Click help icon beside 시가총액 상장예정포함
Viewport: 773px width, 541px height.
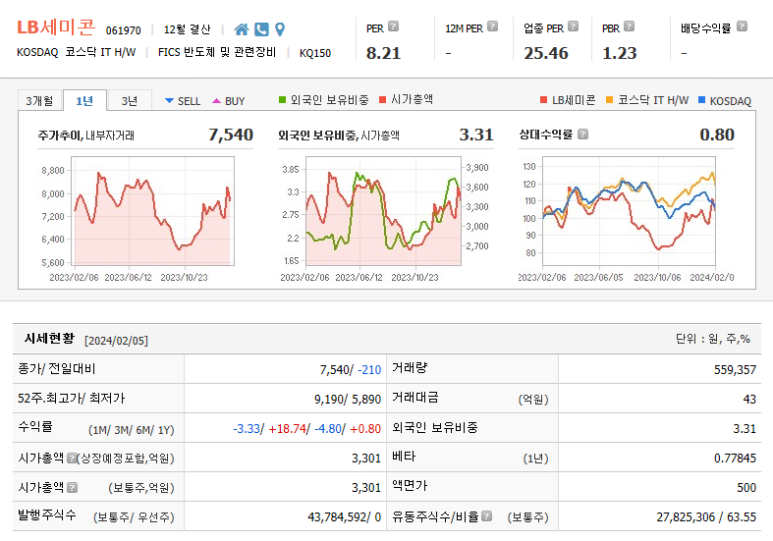(x=71, y=458)
